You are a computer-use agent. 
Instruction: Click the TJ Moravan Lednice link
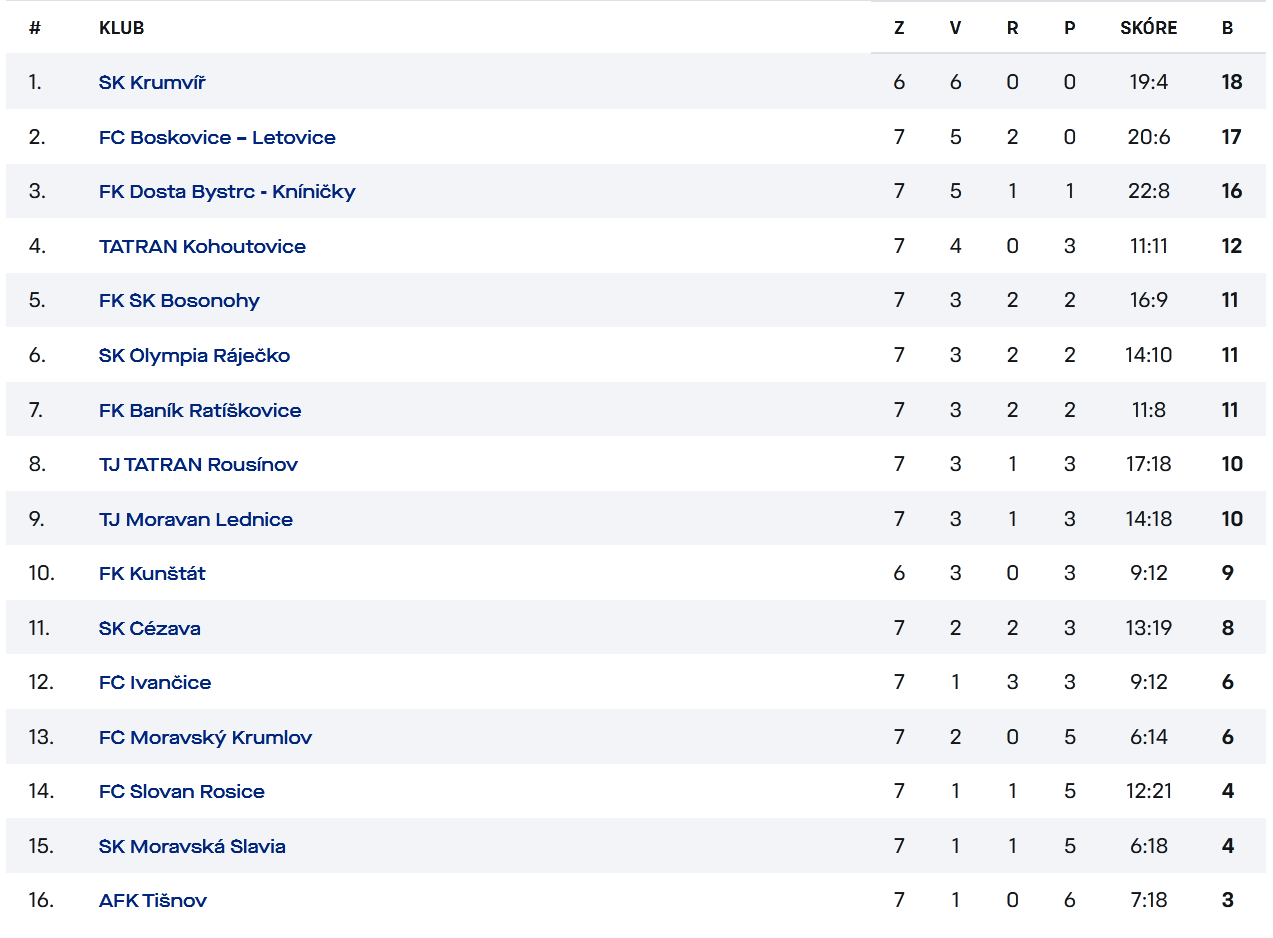(x=196, y=519)
